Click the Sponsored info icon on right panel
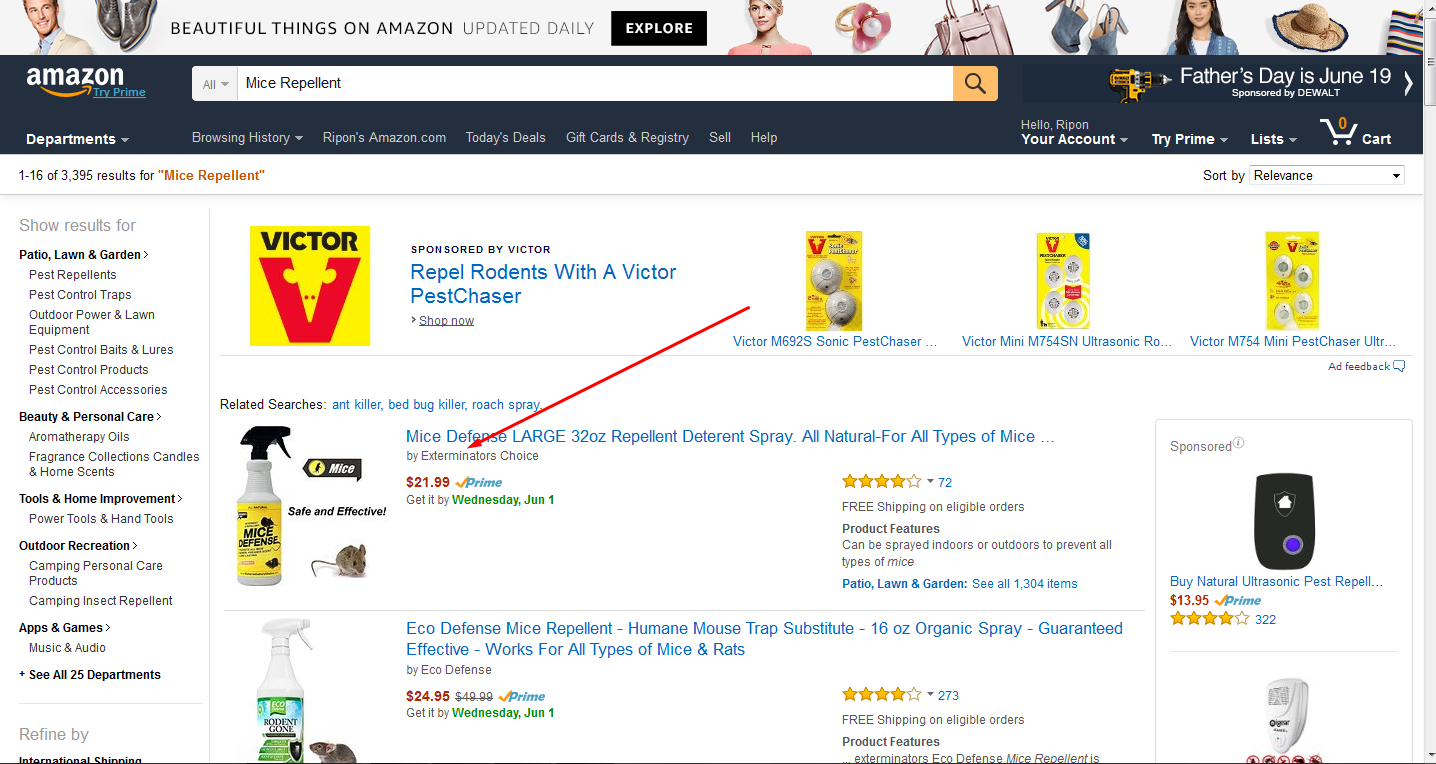The height and width of the screenshot is (764, 1436). (x=1237, y=442)
